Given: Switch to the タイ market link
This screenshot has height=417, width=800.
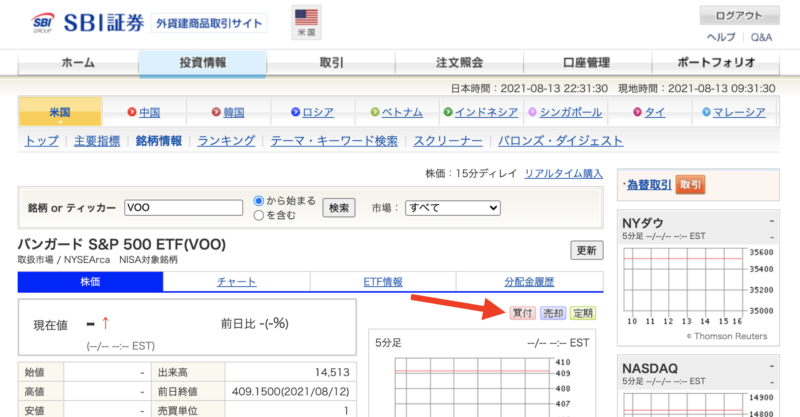Looking at the screenshot, I should [x=655, y=112].
